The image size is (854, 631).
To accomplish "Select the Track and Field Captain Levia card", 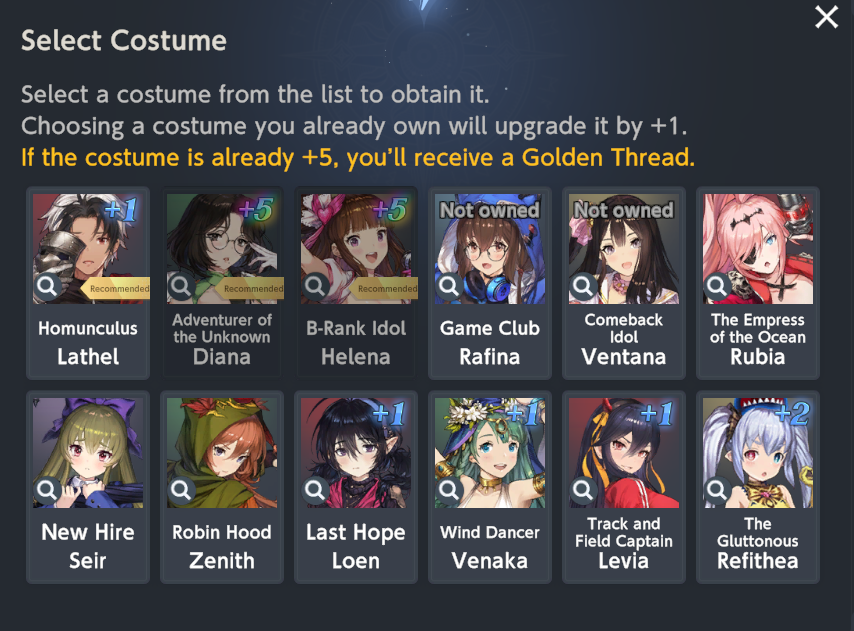I will pos(624,487).
